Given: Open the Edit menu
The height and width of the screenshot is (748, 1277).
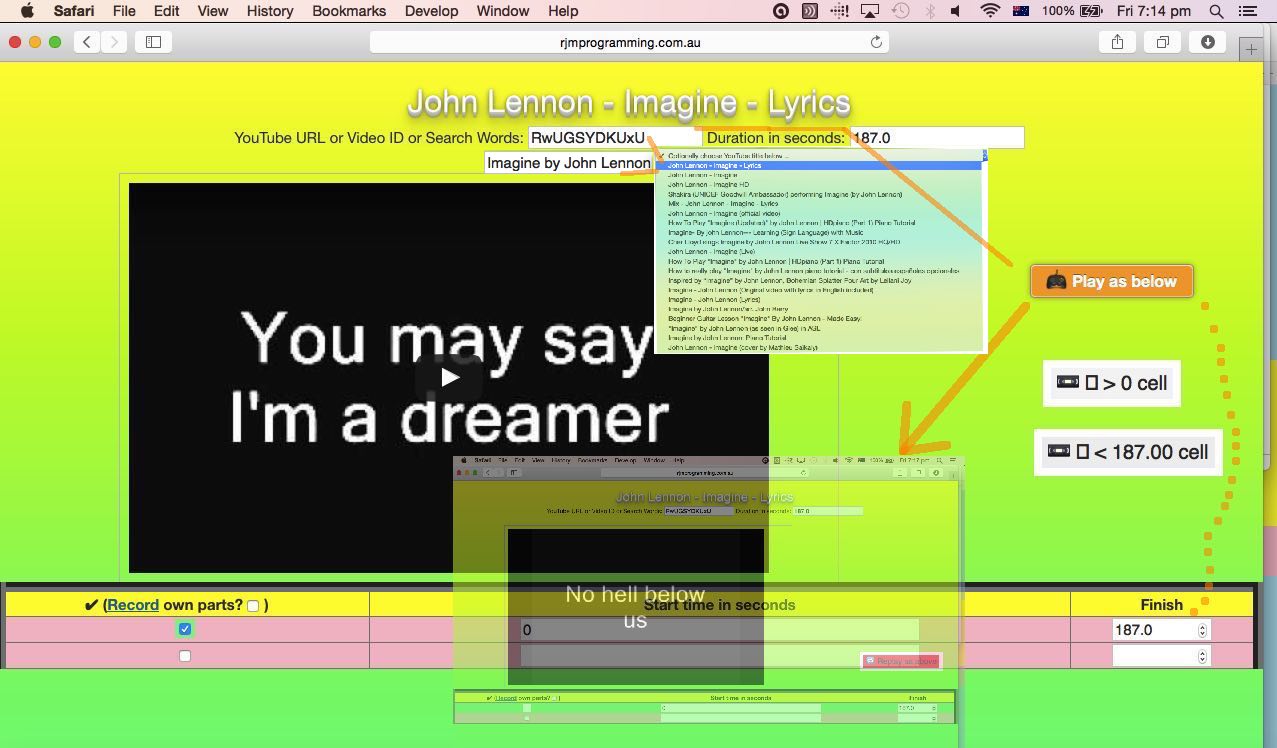Looking at the screenshot, I should pos(166,11).
